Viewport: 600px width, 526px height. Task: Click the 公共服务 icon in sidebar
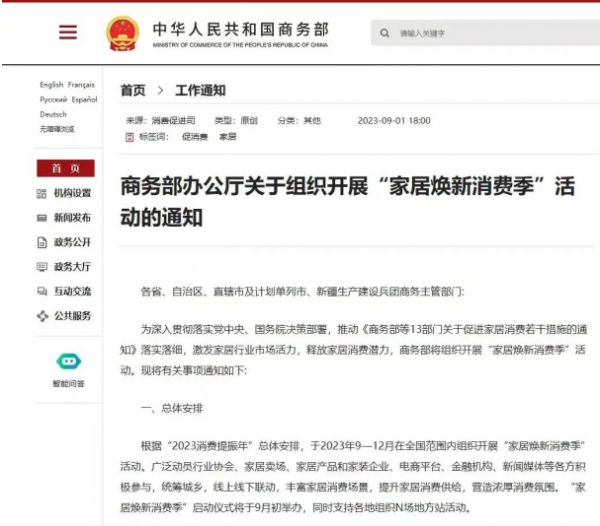tap(42, 316)
